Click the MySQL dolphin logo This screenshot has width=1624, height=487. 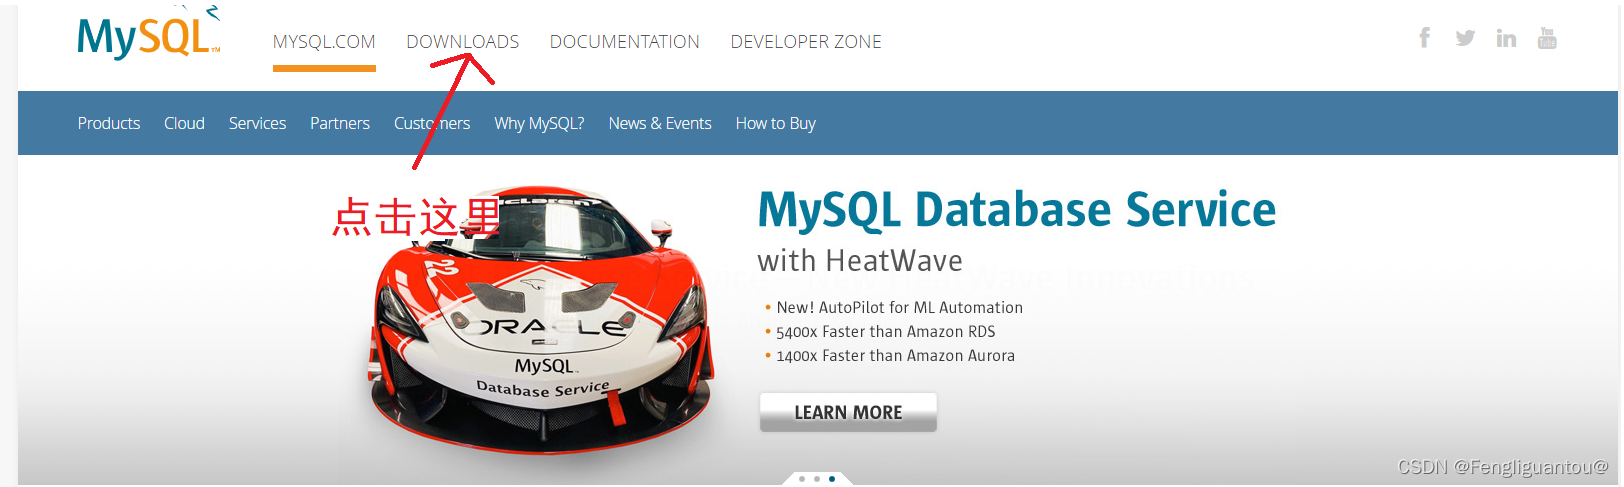pos(149,34)
